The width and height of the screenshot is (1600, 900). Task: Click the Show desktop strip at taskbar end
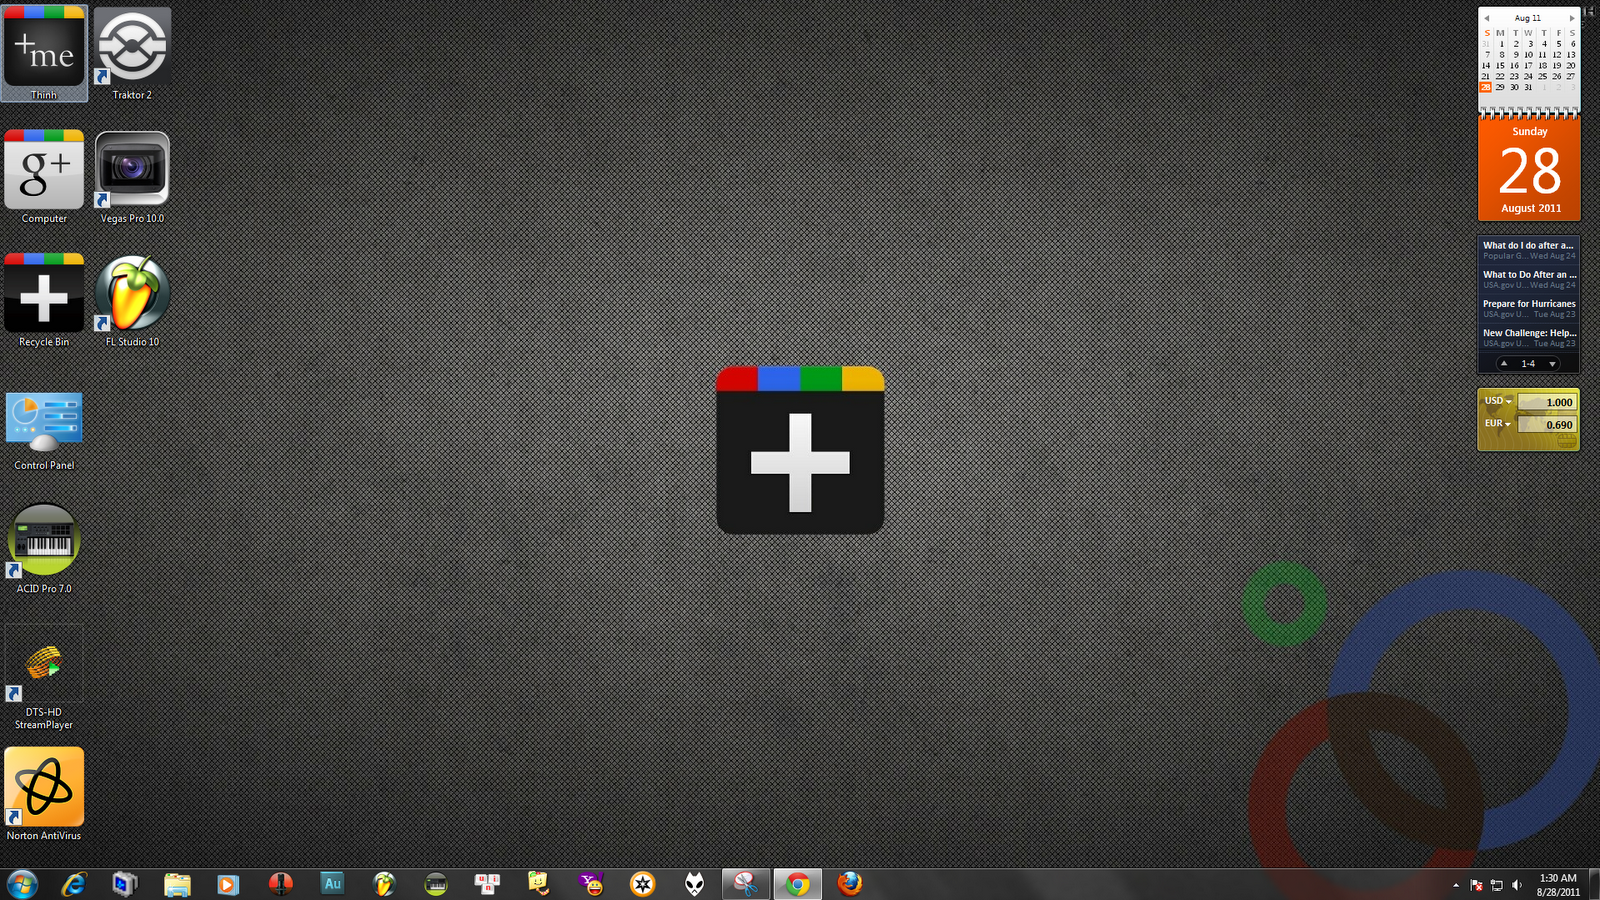click(1593, 884)
